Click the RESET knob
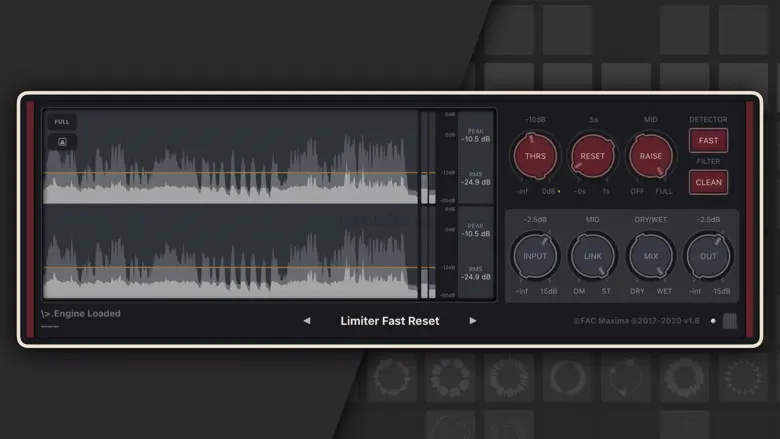Screen dimensions: 780x439 tap(592, 156)
